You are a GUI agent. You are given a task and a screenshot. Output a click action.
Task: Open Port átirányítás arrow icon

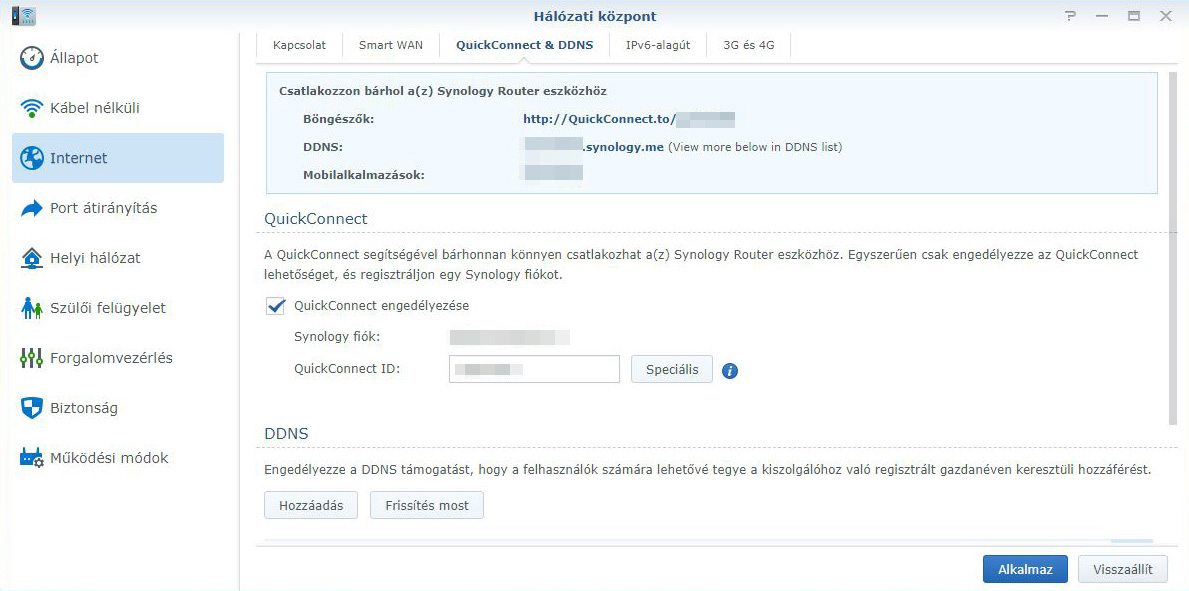click(x=32, y=209)
